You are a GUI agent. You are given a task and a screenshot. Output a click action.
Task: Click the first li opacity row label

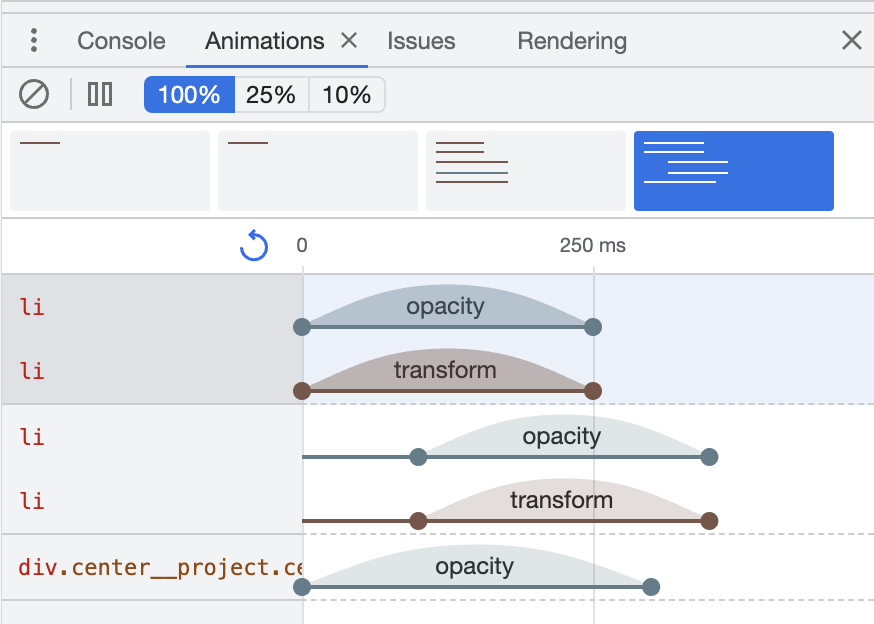(x=32, y=307)
